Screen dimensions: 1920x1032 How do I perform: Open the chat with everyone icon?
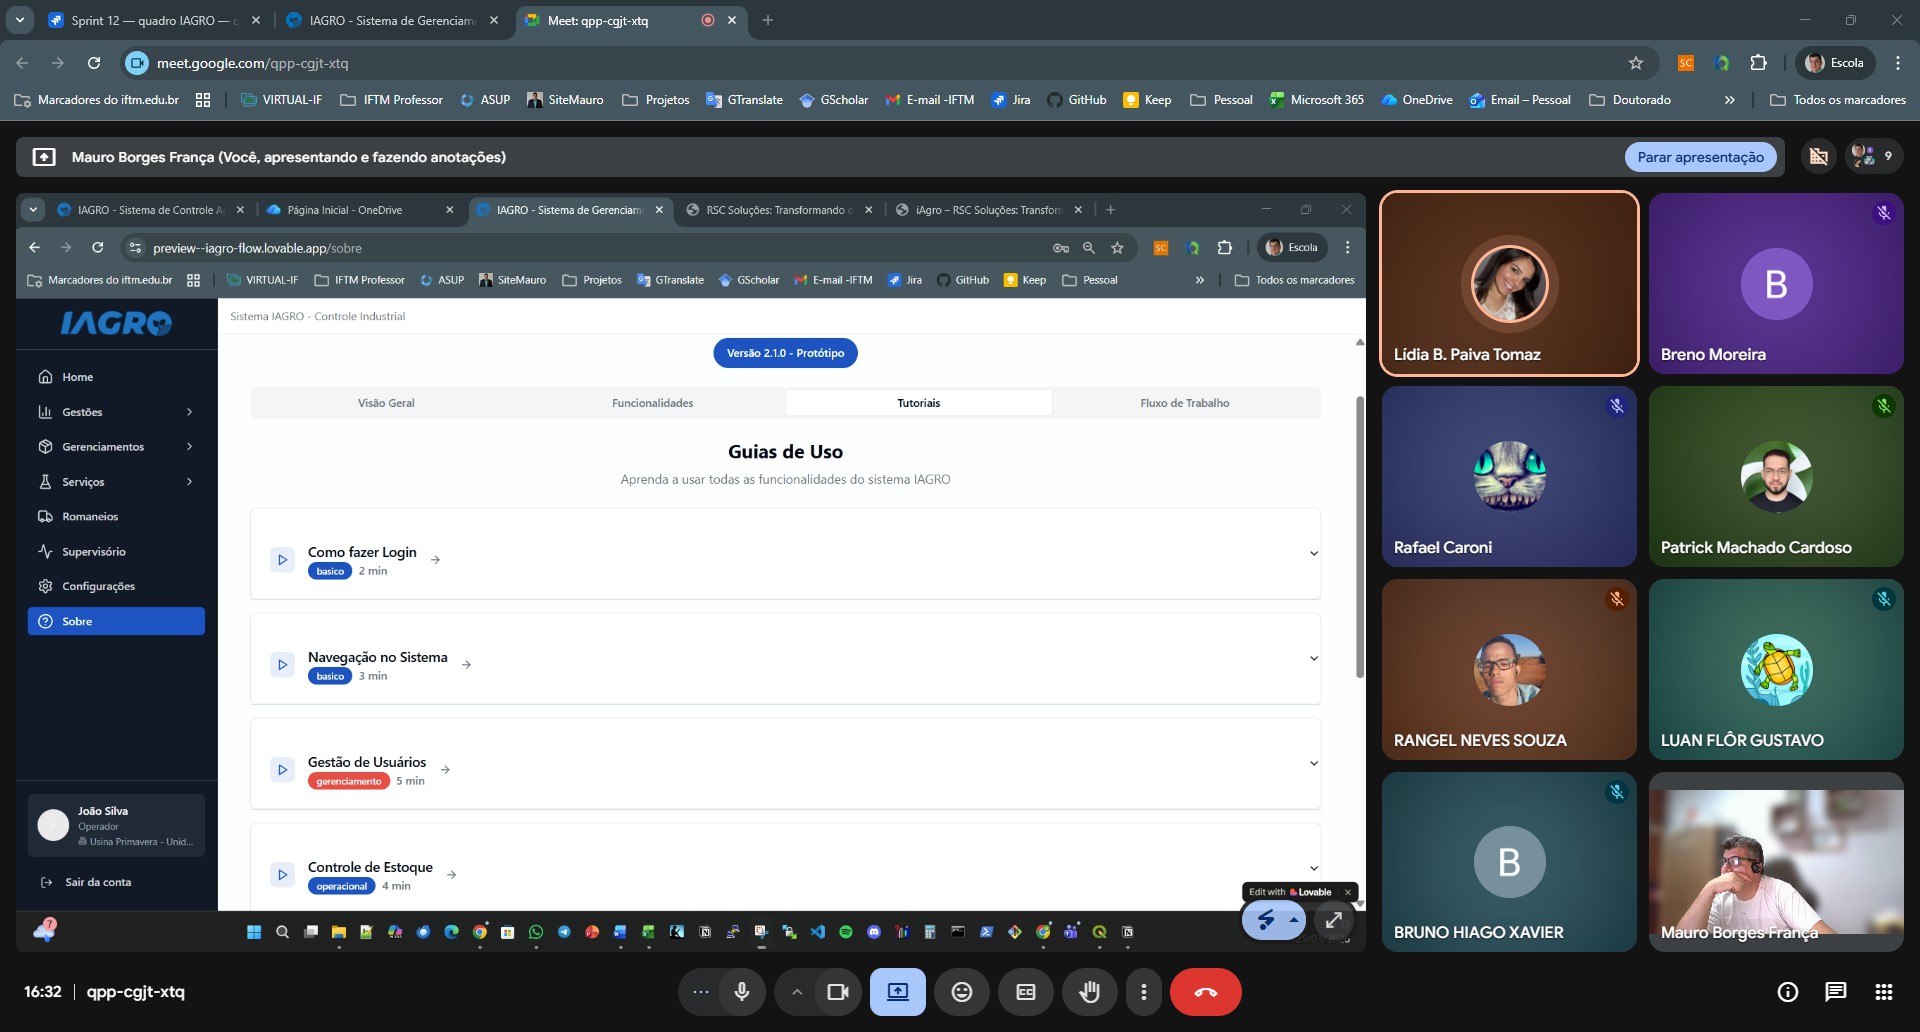pyautogui.click(x=1835, y=992)
